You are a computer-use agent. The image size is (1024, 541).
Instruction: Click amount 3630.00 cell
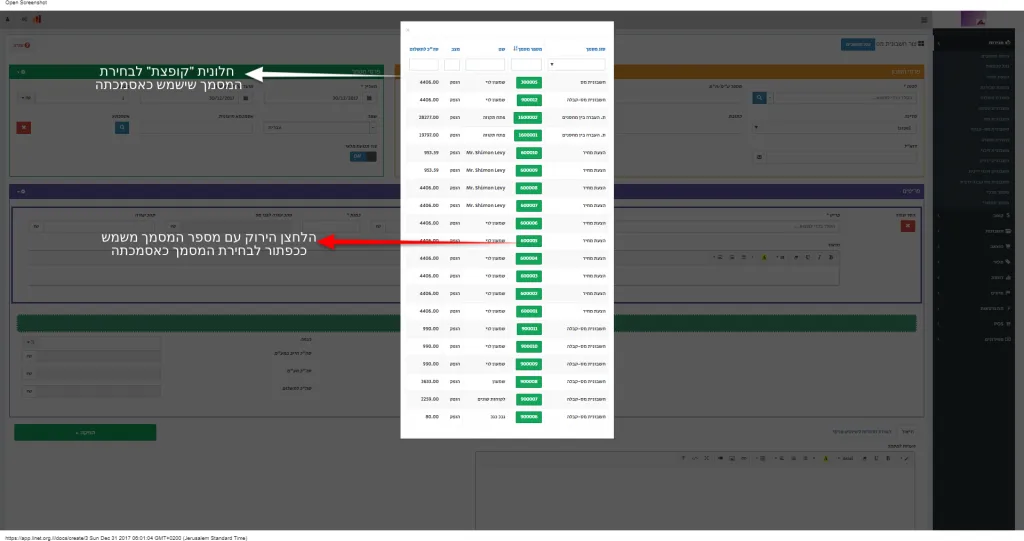430,382
